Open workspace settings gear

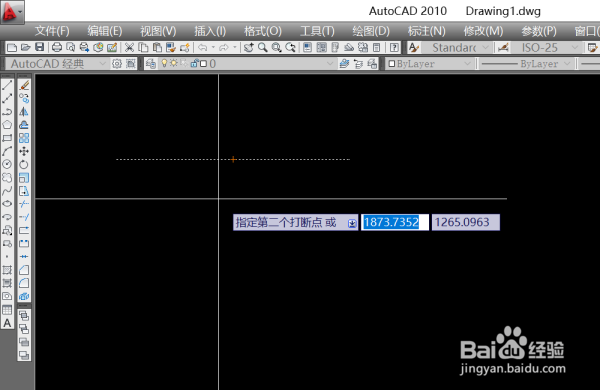117,64
